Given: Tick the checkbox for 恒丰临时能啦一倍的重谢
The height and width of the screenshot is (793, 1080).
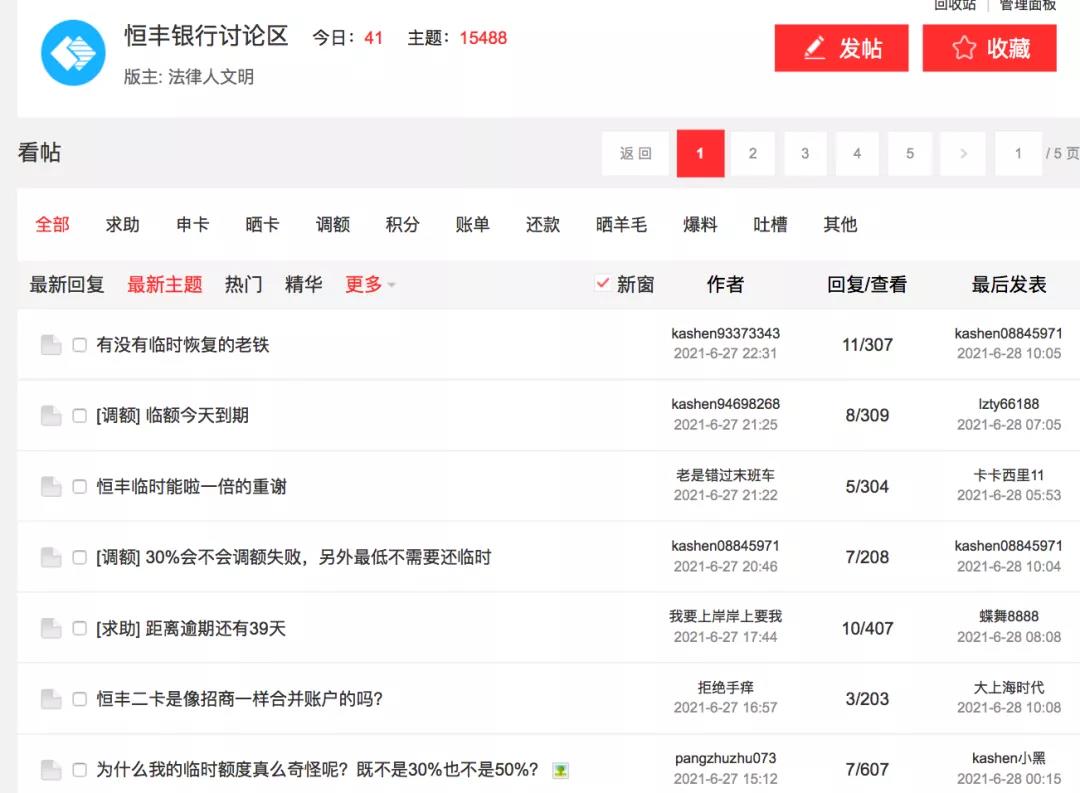Looking at the screenshot, I should (x=80, y=486).
